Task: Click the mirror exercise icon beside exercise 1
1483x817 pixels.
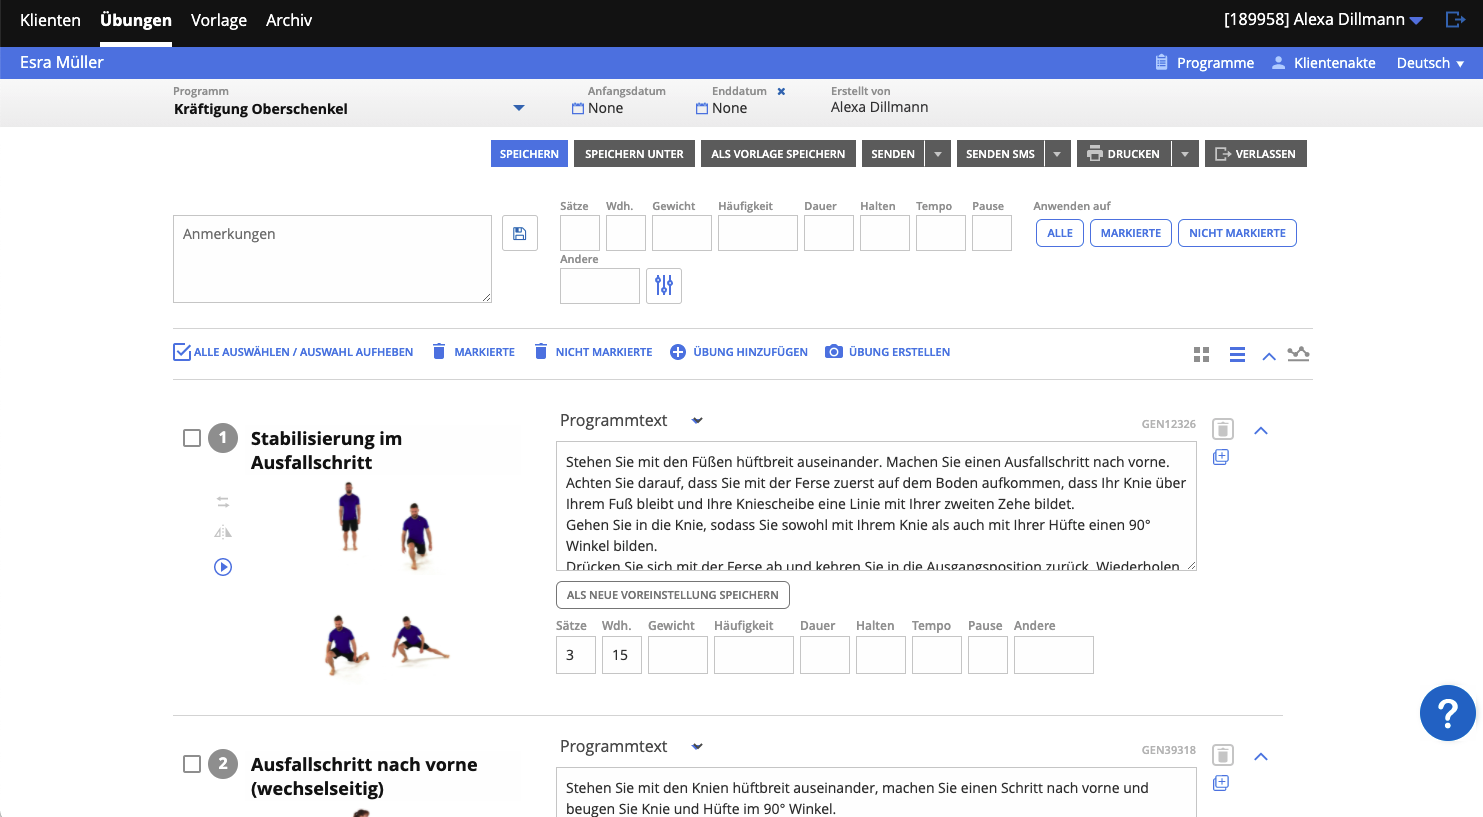Action: tap(222, 532)
